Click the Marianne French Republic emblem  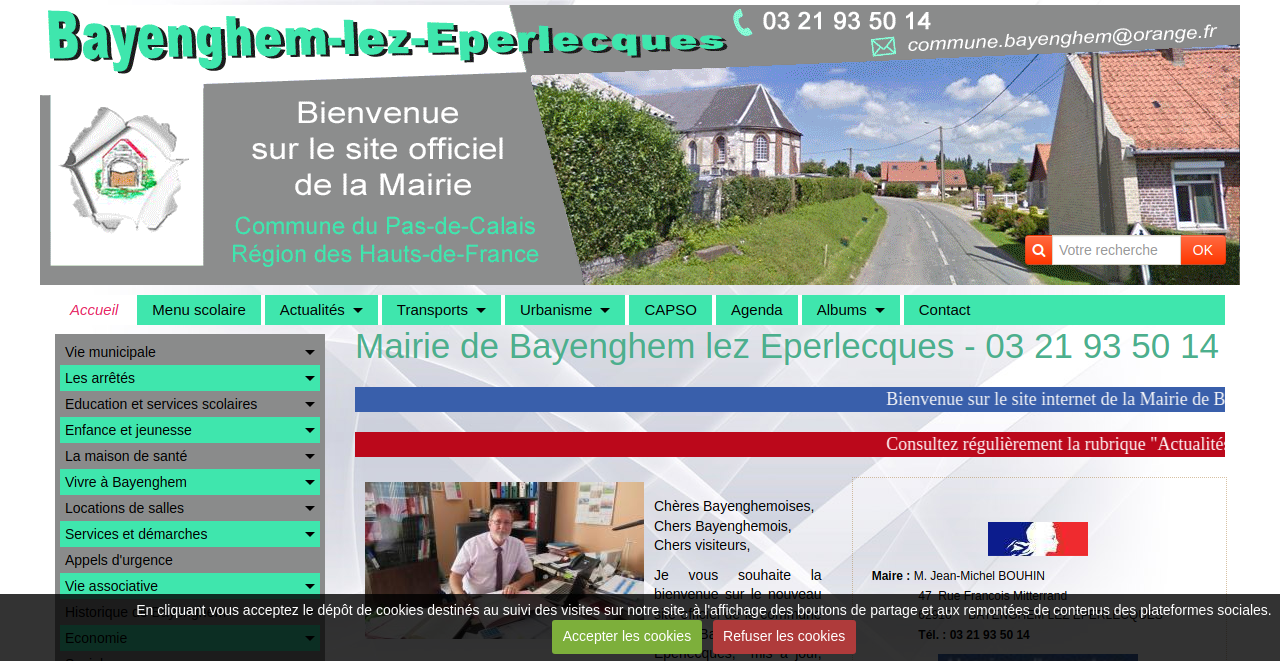click(x=1038, y=538)
